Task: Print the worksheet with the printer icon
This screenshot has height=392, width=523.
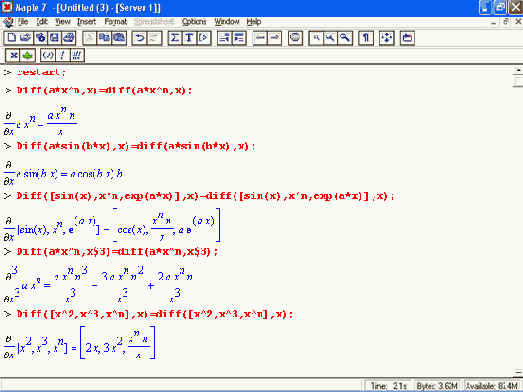Action: 69,38
